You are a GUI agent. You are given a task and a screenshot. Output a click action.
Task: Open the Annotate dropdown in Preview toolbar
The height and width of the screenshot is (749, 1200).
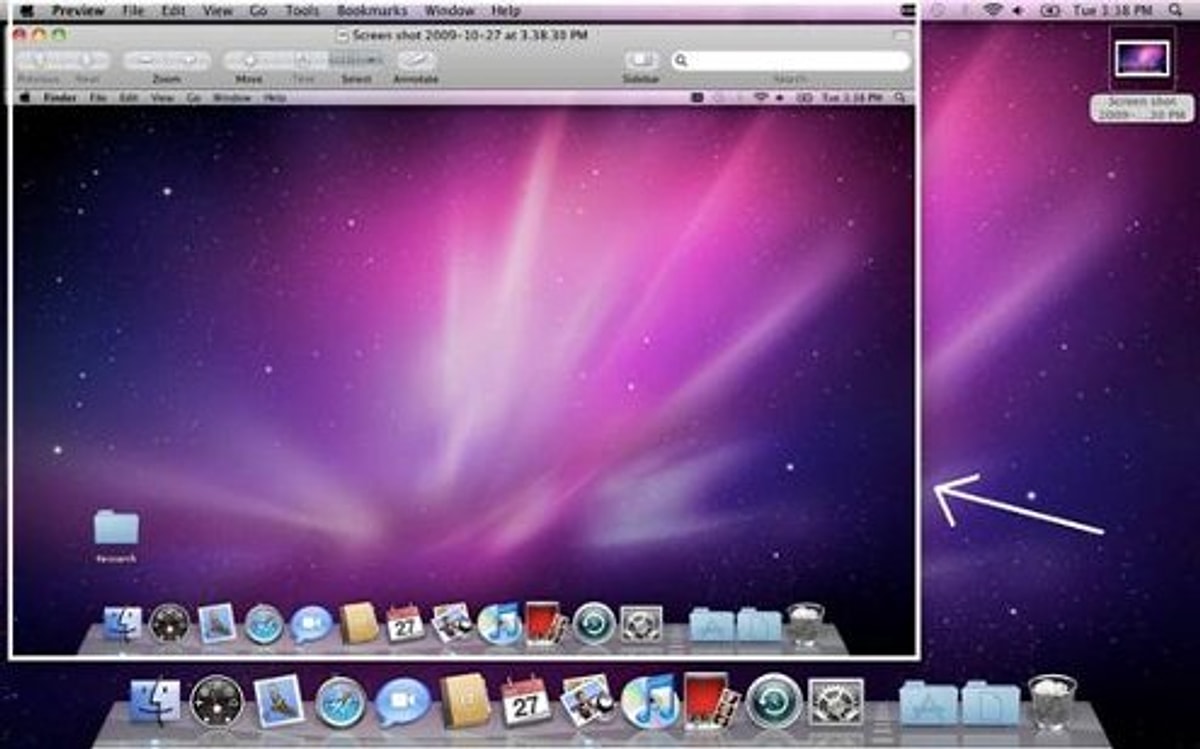(x=415, y=61)
